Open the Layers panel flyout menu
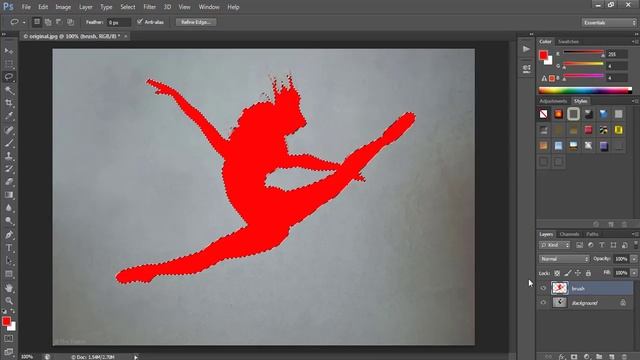Viewport: 640px width, 360px height. pos(634,234)
